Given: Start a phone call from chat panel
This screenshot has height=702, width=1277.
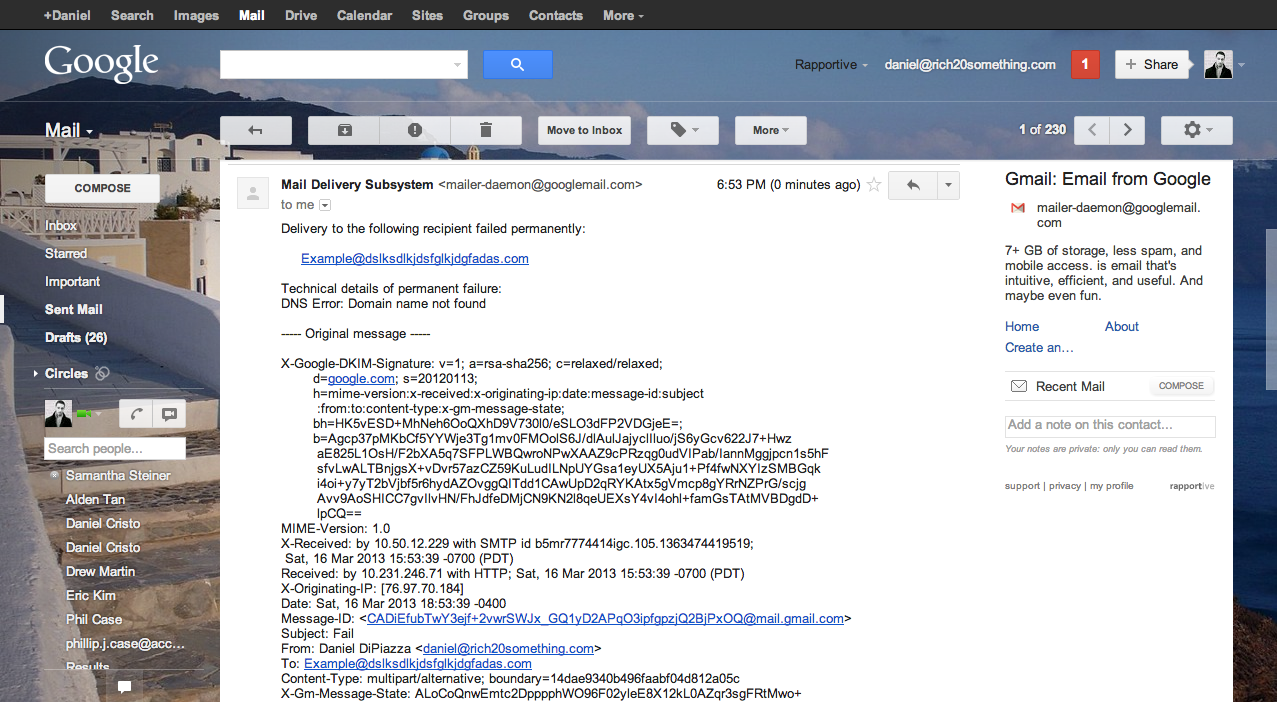Looking at the screenshot, I should click(x=135, y=414).
